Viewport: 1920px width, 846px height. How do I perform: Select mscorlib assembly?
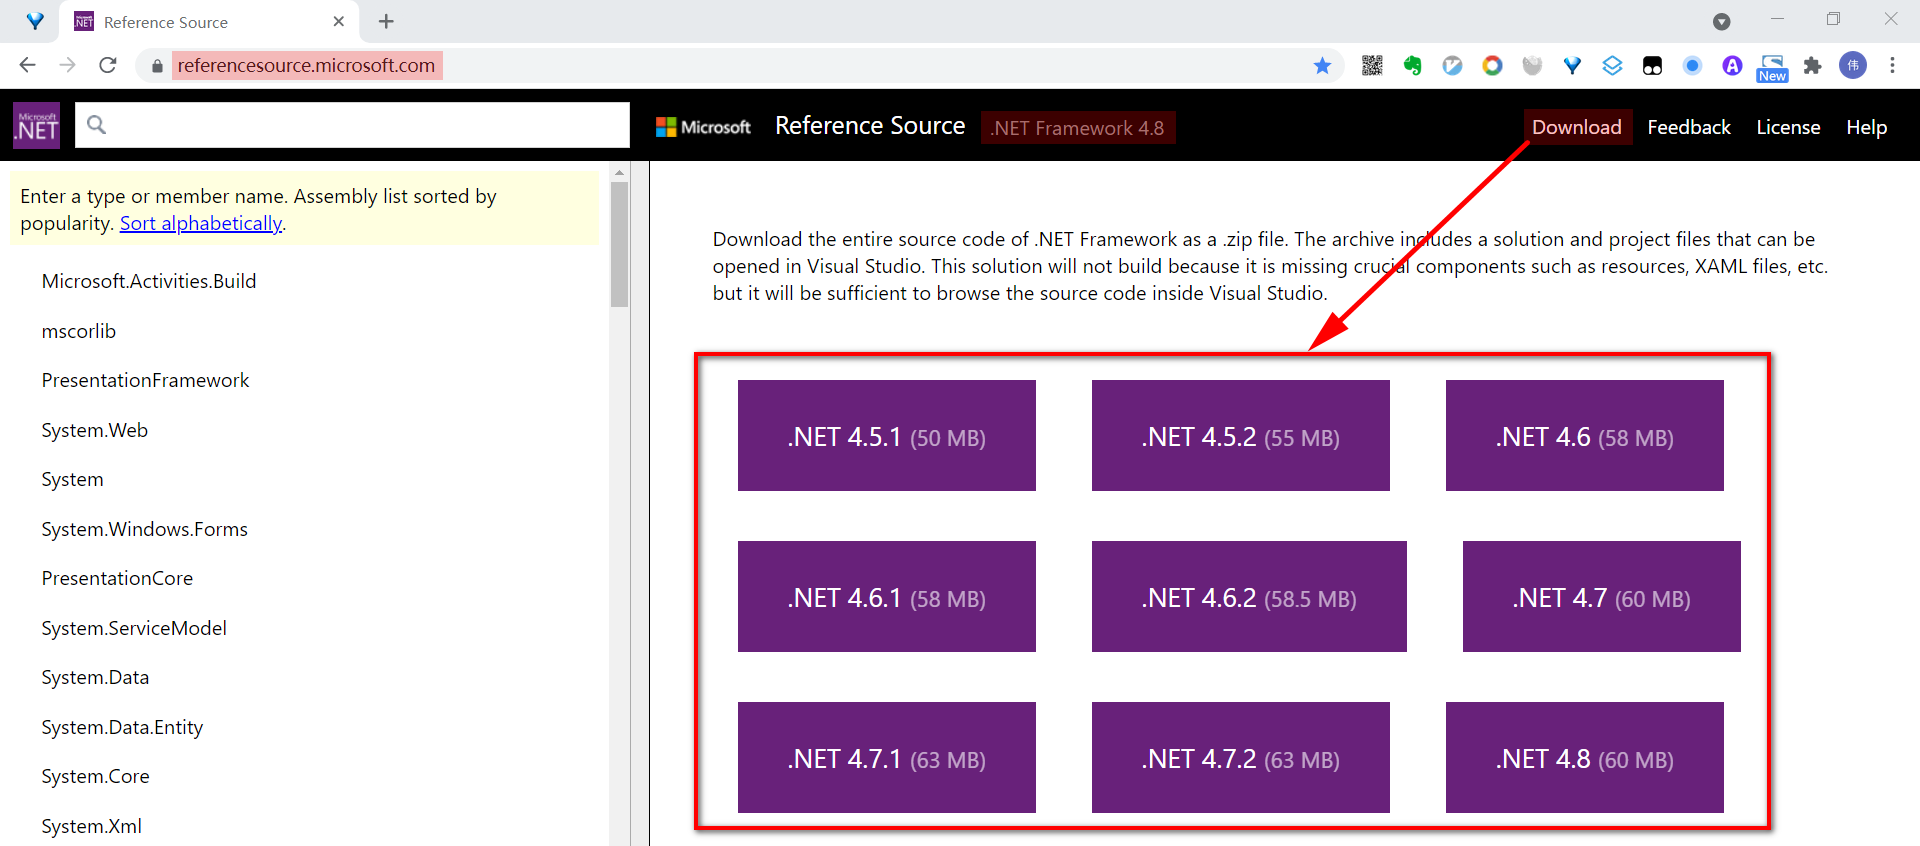[79, 331]
